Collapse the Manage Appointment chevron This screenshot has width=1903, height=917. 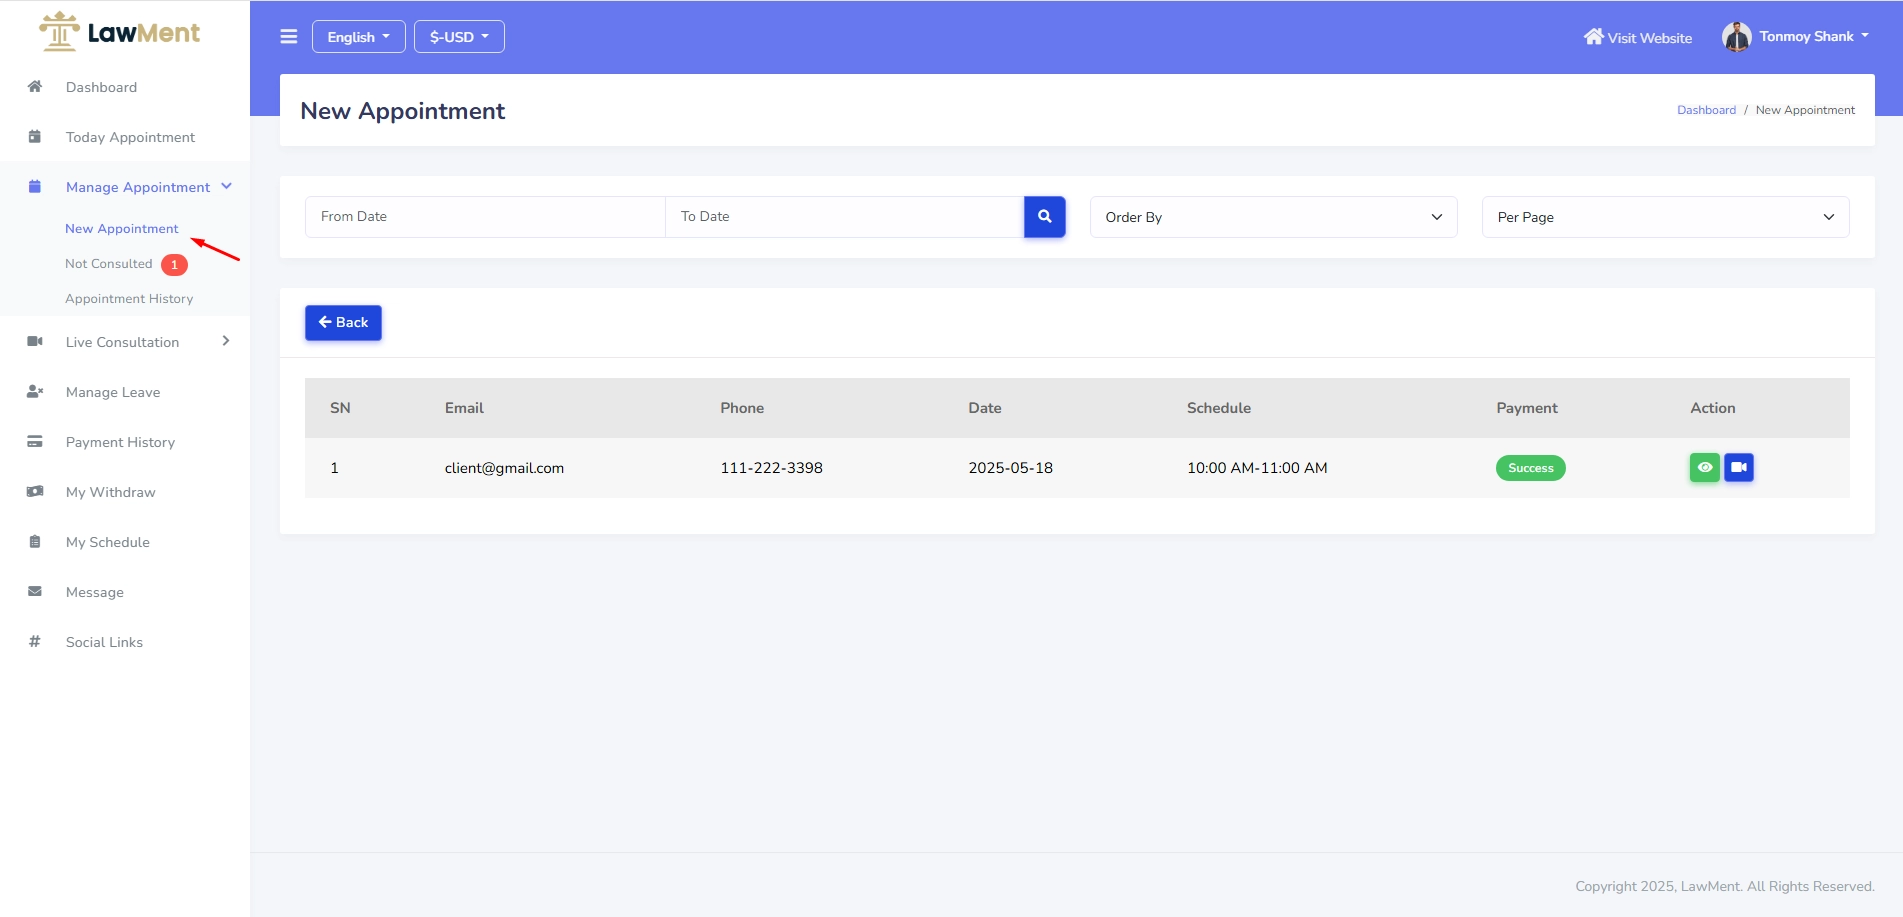tap(227, 186)
